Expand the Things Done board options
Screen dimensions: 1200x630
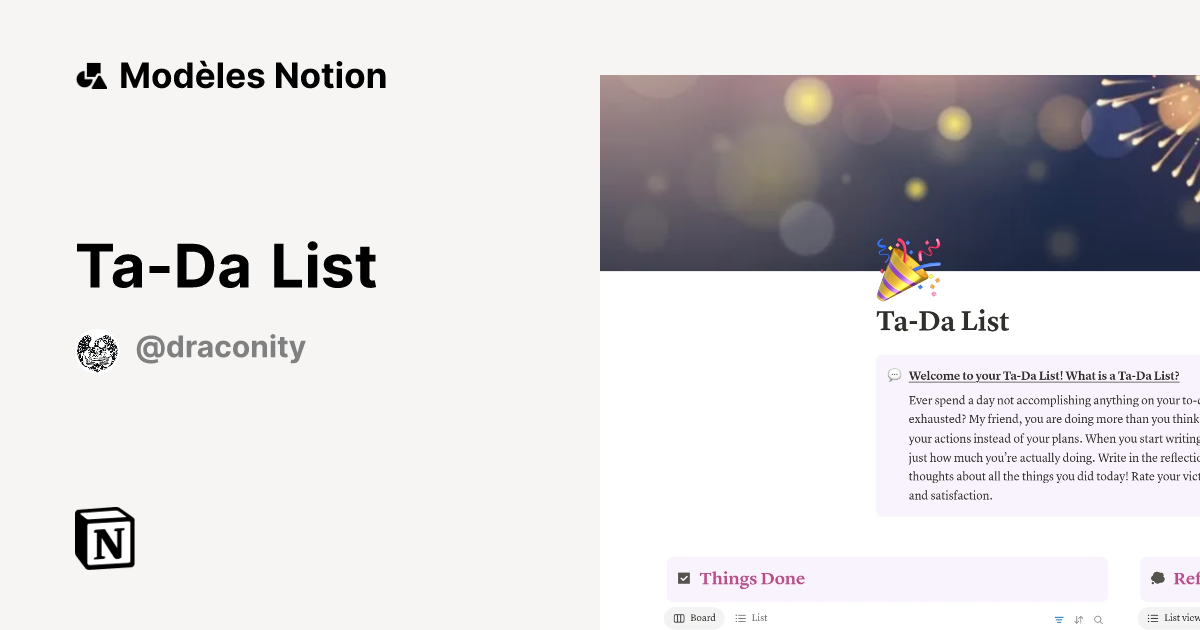(x=694, y=618)
